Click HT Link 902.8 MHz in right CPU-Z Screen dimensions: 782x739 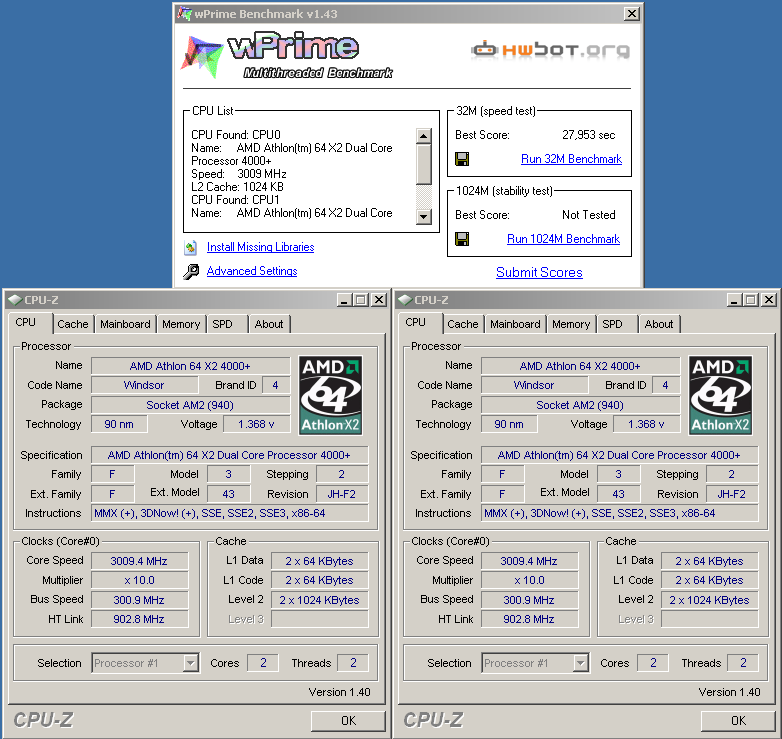click(530, 619)
